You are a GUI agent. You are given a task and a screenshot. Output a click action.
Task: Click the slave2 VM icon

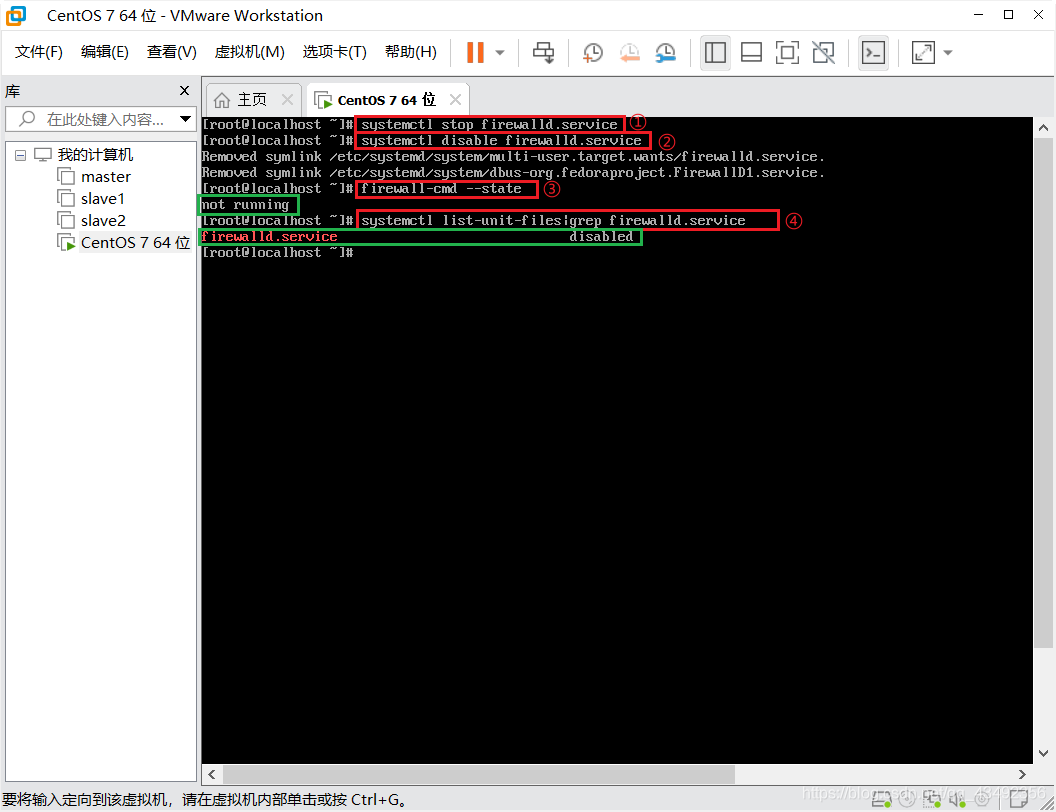[x=66, y=220]
